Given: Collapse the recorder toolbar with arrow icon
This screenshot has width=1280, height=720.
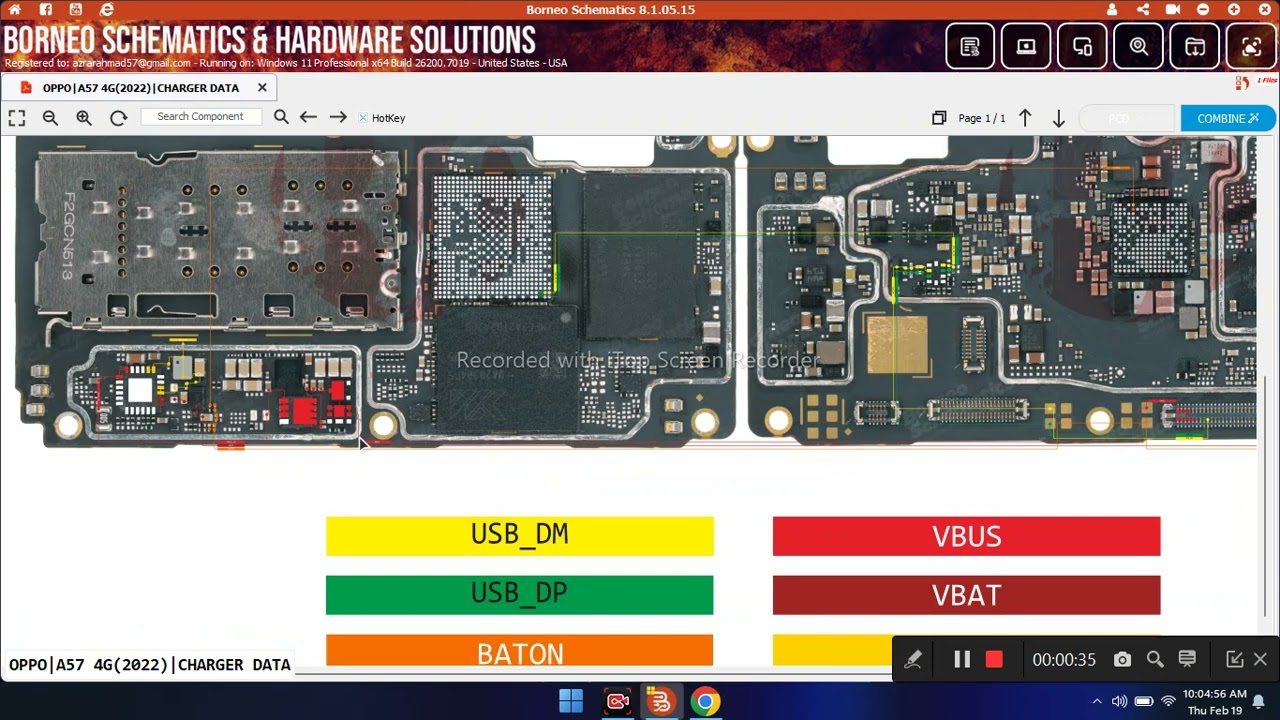Looking at the screenshot, I should (x=1234, y=659).
